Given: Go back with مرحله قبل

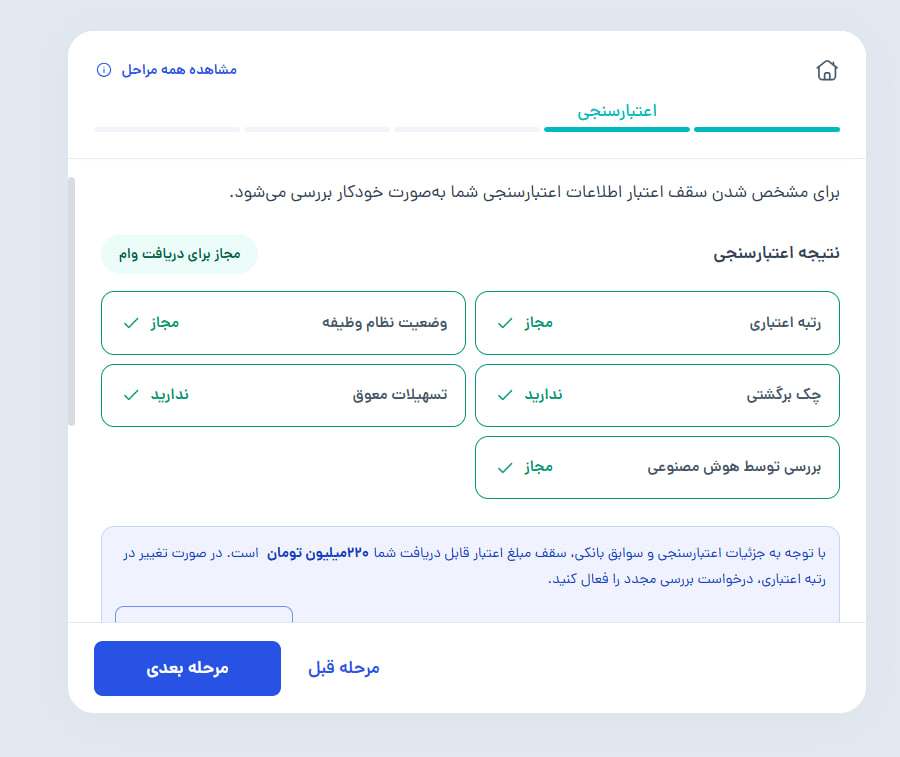Looking at the screenshot, I should [x=343, y=668].
